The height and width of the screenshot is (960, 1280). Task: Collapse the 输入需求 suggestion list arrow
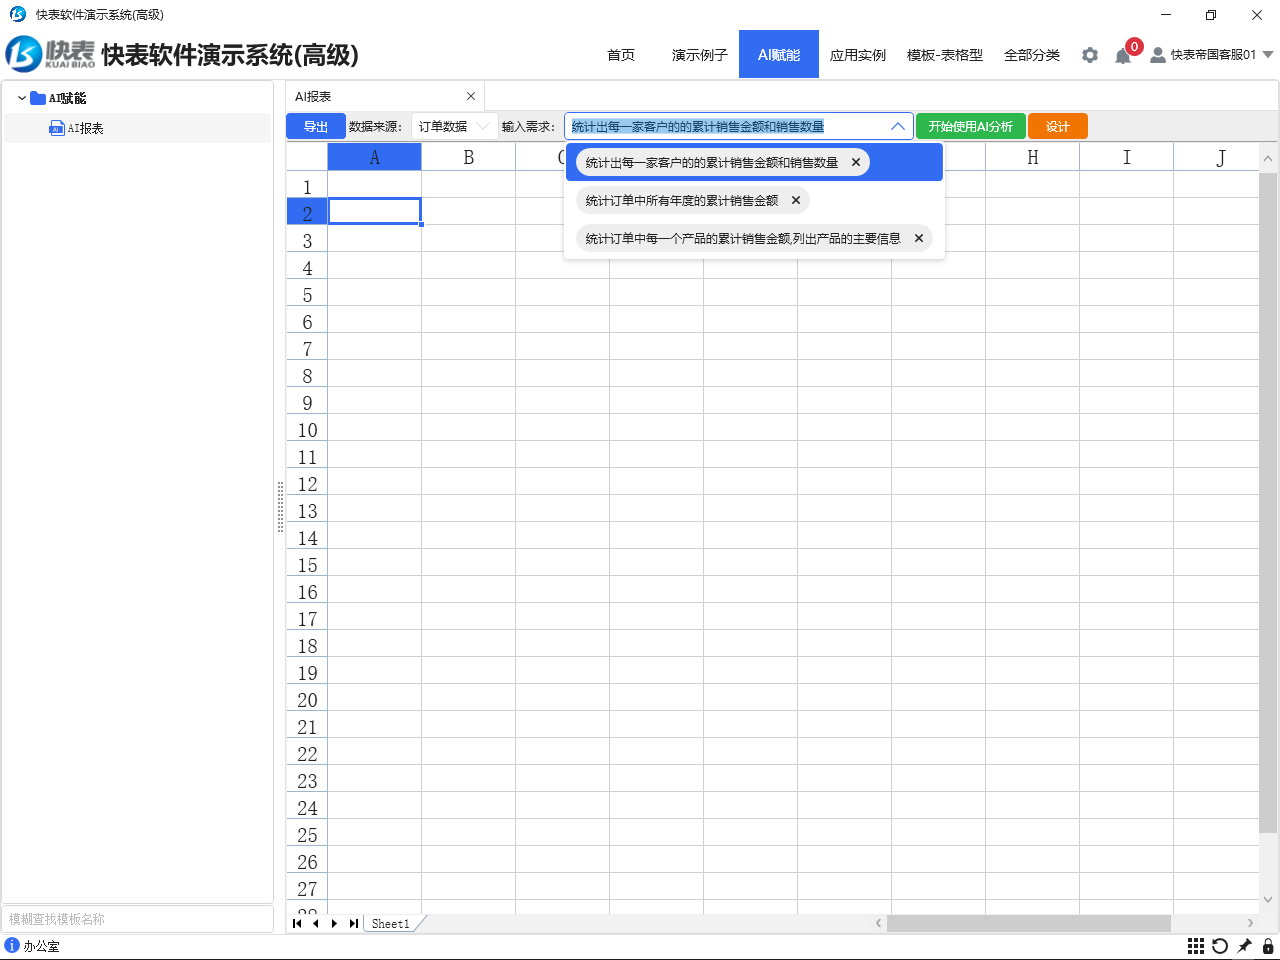[x=897, y=126]
